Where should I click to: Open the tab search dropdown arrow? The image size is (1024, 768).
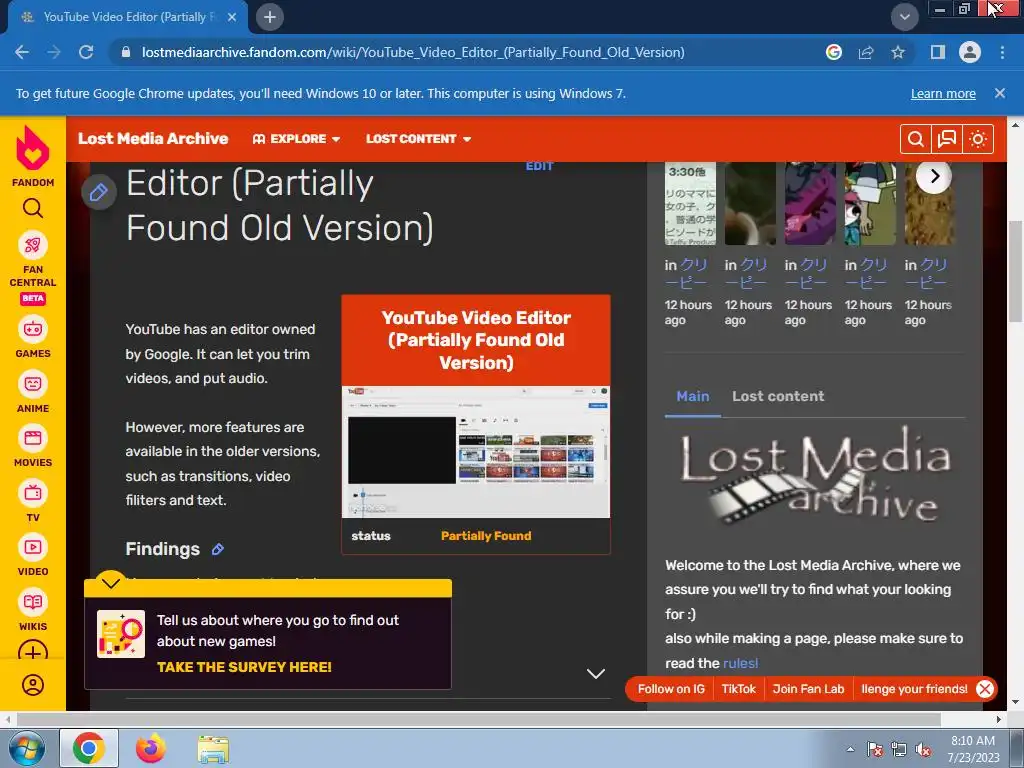coord(905,17)
